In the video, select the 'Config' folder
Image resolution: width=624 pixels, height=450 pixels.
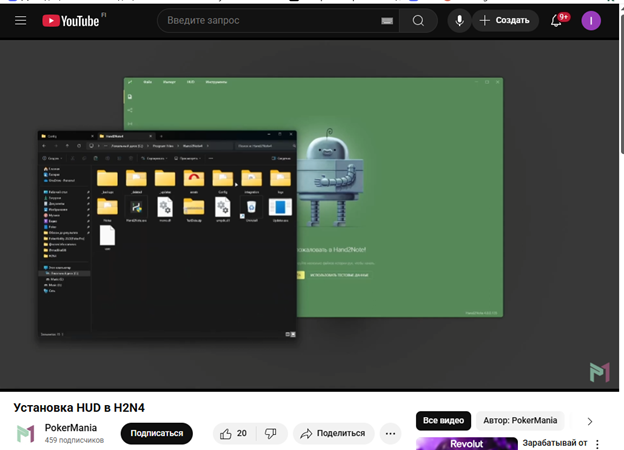pos(222,181)
